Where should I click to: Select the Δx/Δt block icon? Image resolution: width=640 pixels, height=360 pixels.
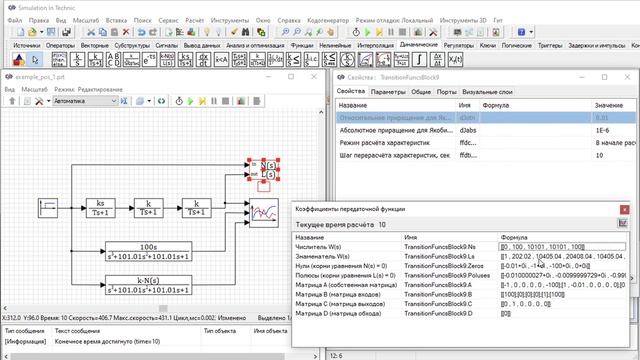[437, 60]
